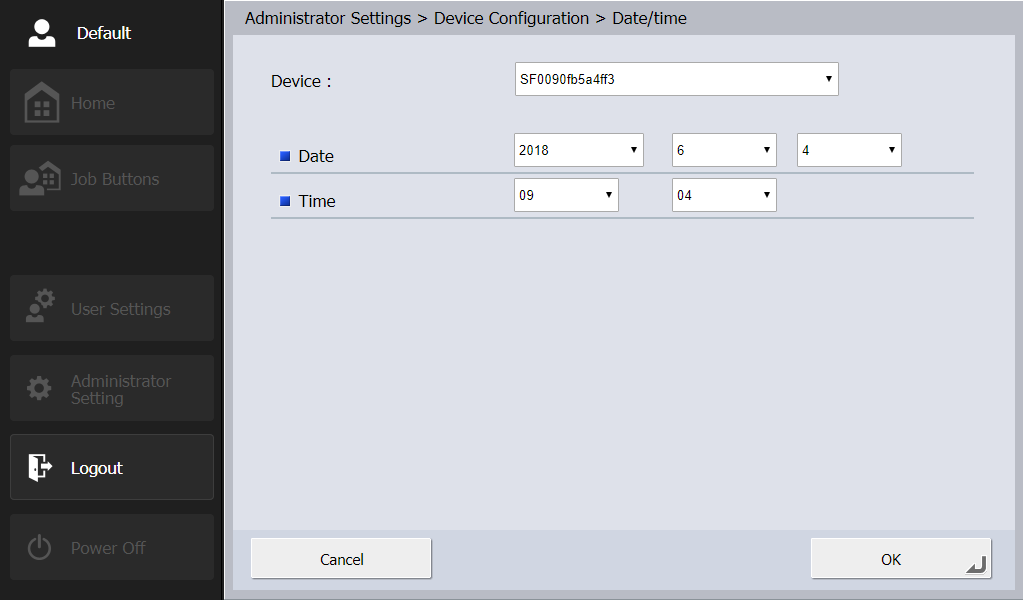The image size is (1023, 600).
Task: Expand the day dropdown showing 4
Action: [849, 150]
